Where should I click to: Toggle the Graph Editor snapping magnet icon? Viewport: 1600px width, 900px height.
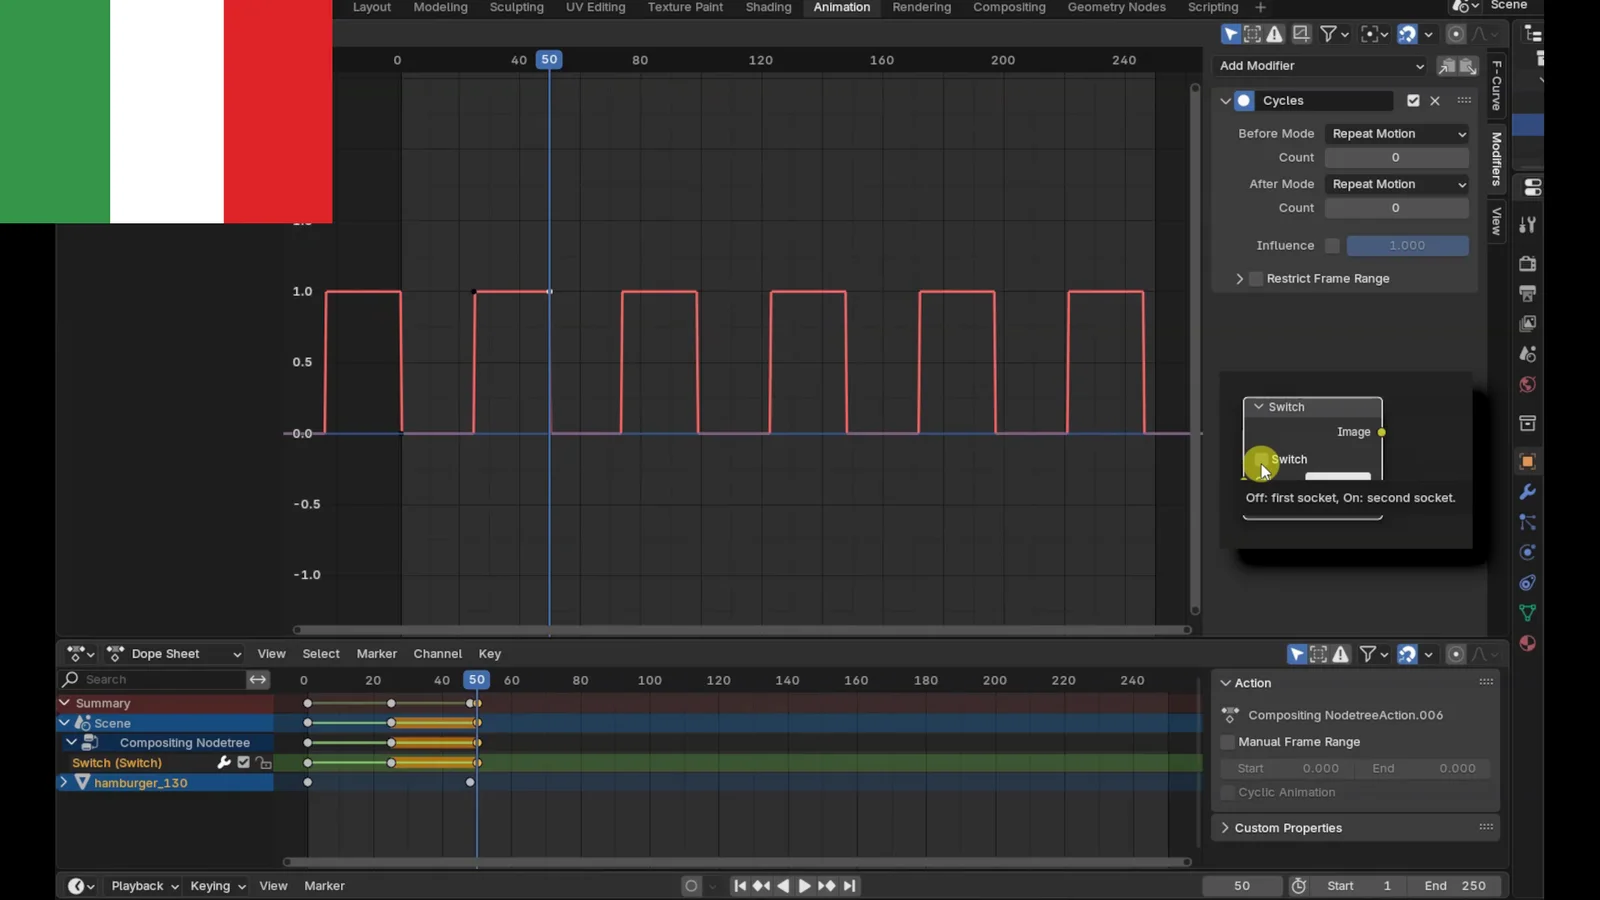coord(1407,34)
